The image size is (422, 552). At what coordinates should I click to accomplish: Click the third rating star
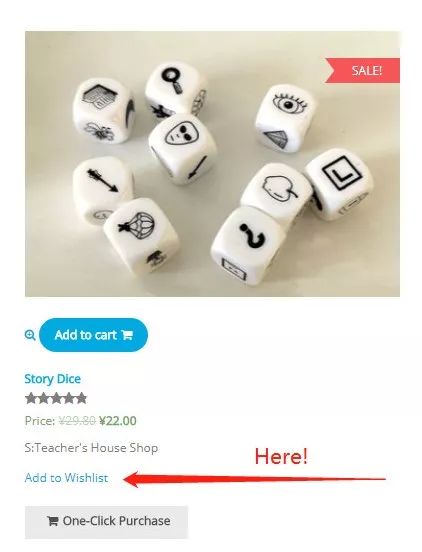click(x=56, y=399)
